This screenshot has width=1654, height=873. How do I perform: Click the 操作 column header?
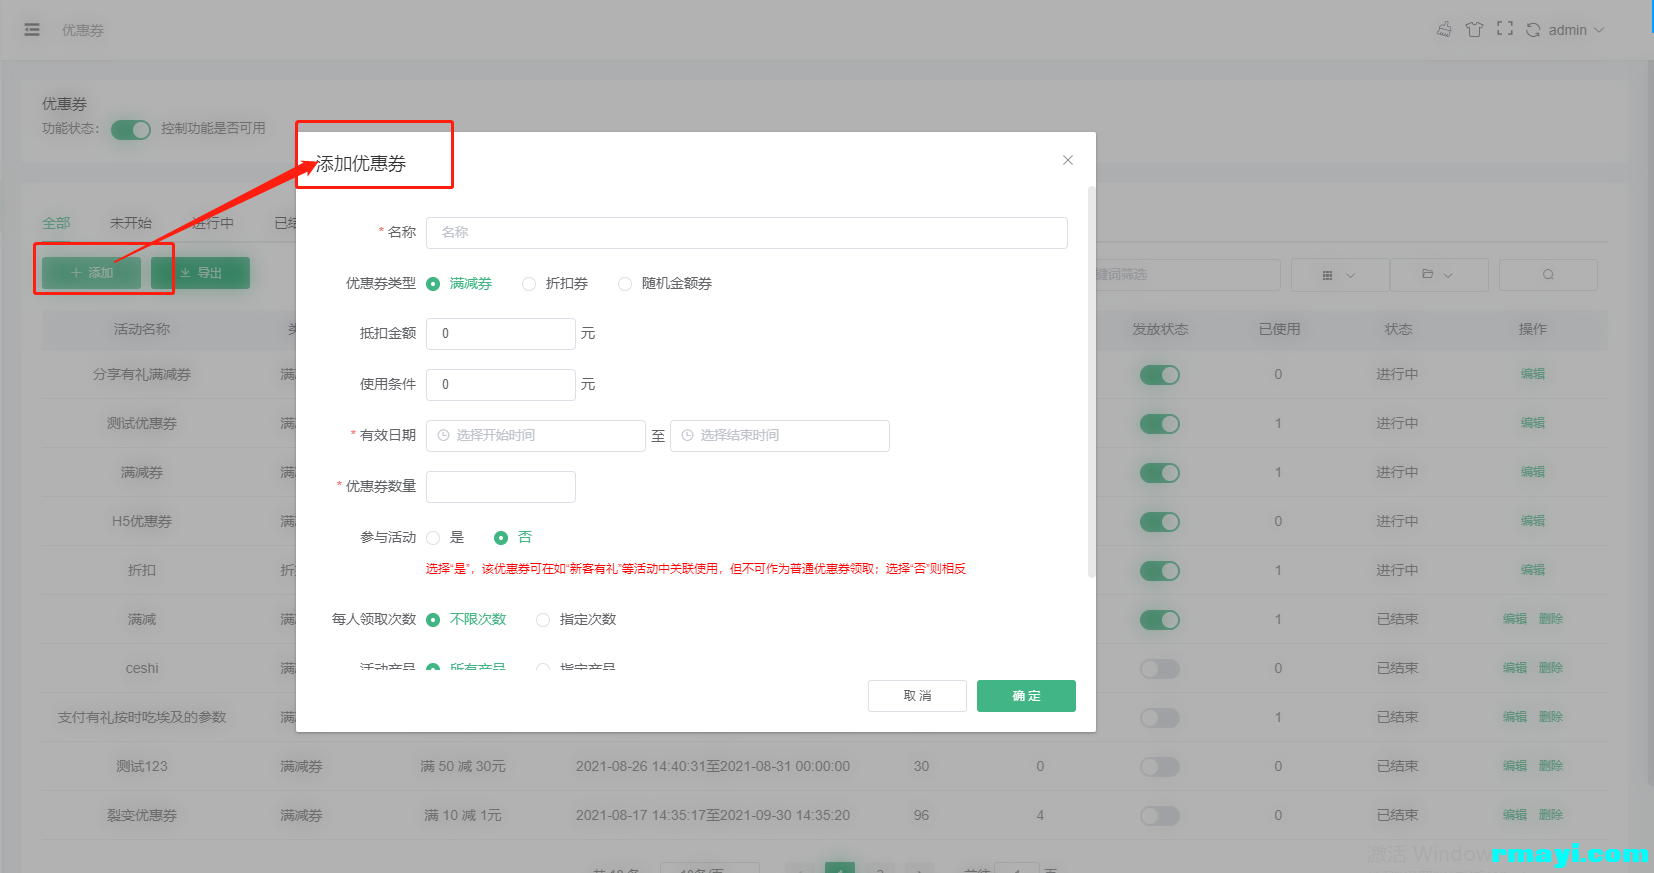(x=1533, y=329)
